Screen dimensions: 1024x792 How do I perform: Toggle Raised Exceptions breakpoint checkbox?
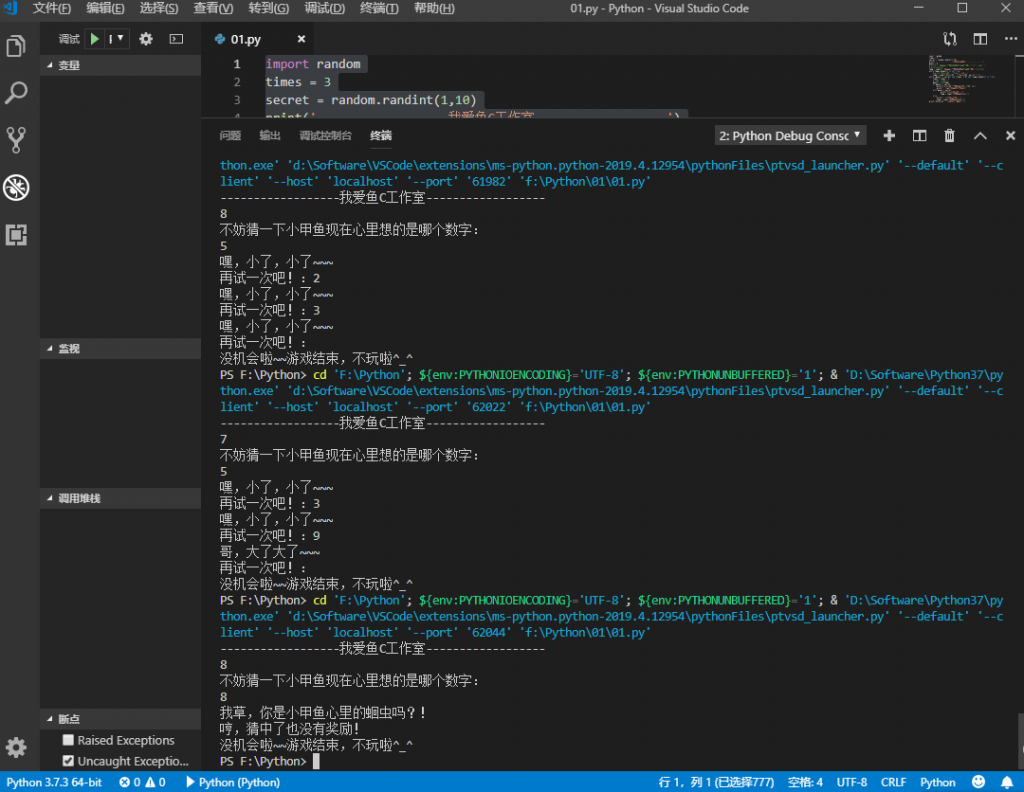[68, 740]
